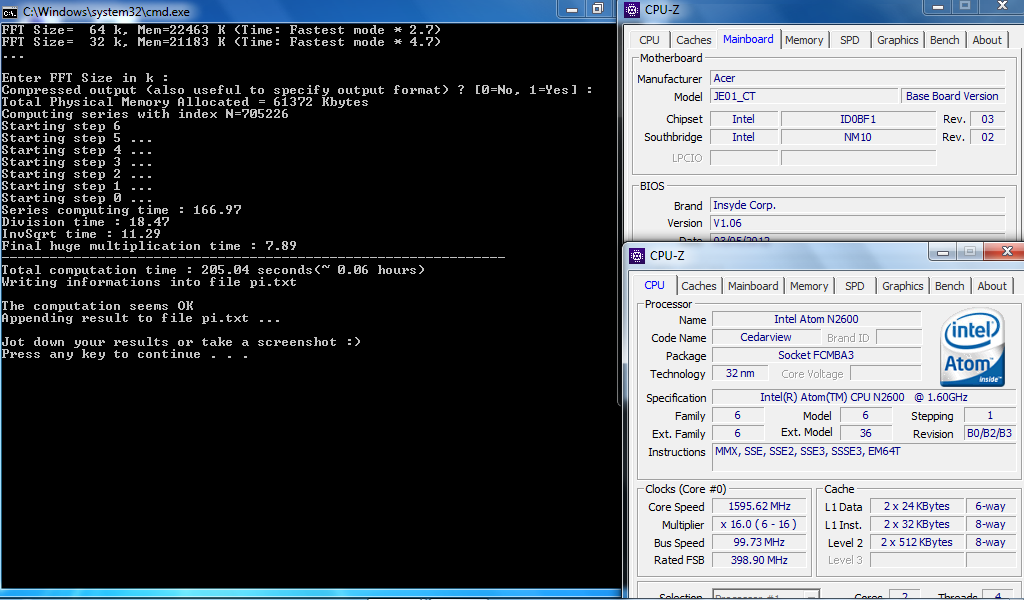
Task: Click the Base Board Version field
Action: (x=952, y=96)
